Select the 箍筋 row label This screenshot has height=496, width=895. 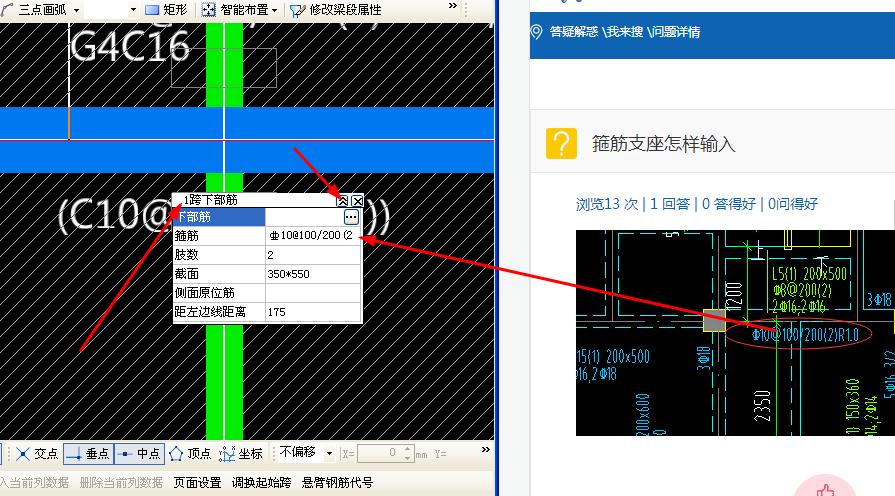(x=219, y=235)
